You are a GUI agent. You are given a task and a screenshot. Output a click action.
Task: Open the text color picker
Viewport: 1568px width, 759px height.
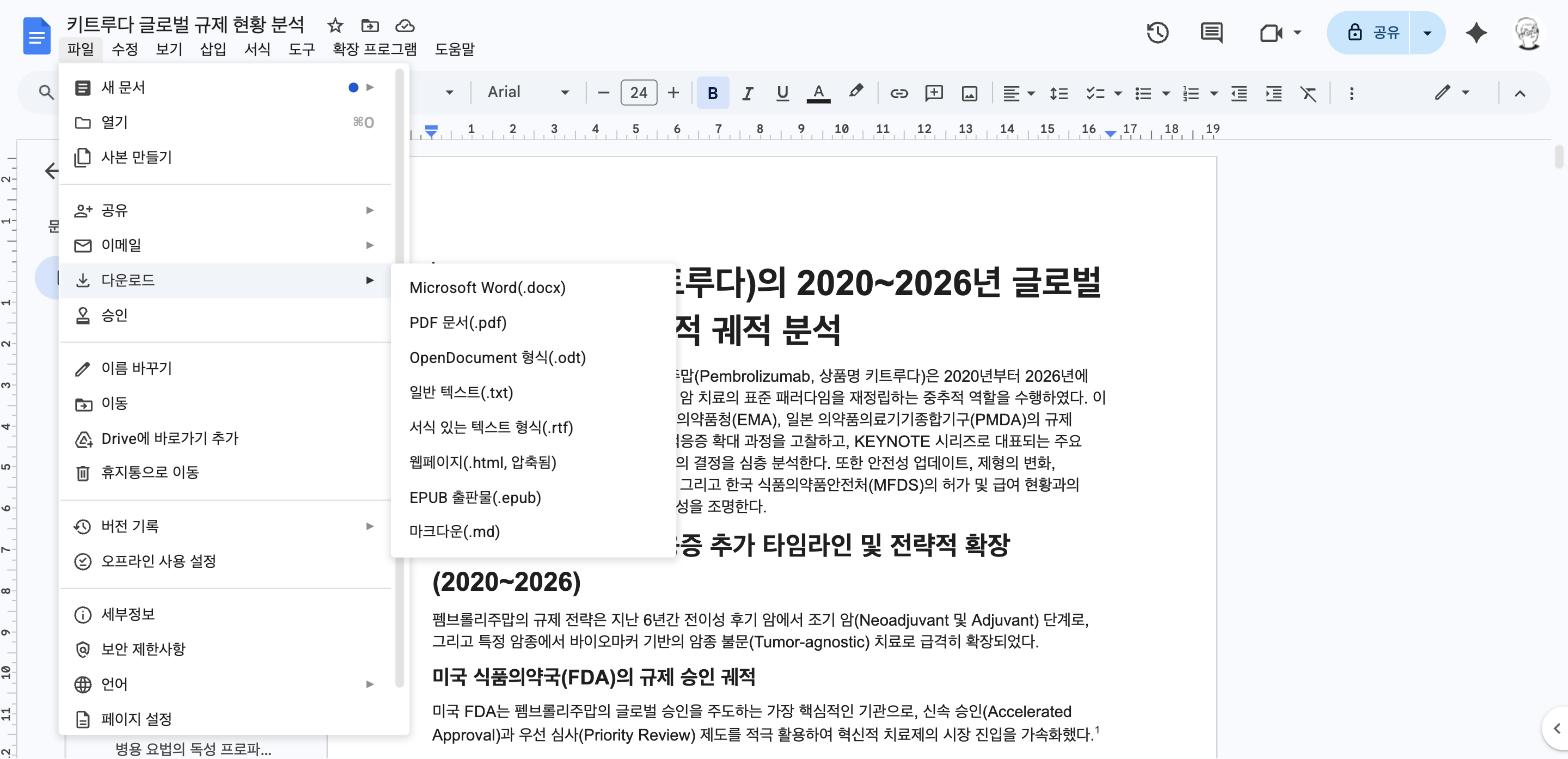click(818, 93)
